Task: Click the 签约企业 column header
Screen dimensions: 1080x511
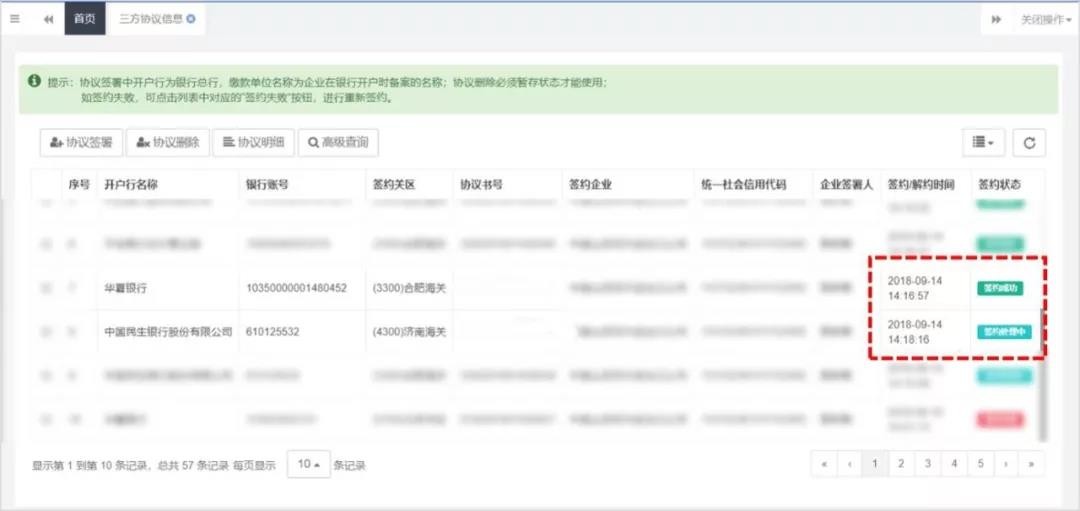Action: tap(590, 185)
